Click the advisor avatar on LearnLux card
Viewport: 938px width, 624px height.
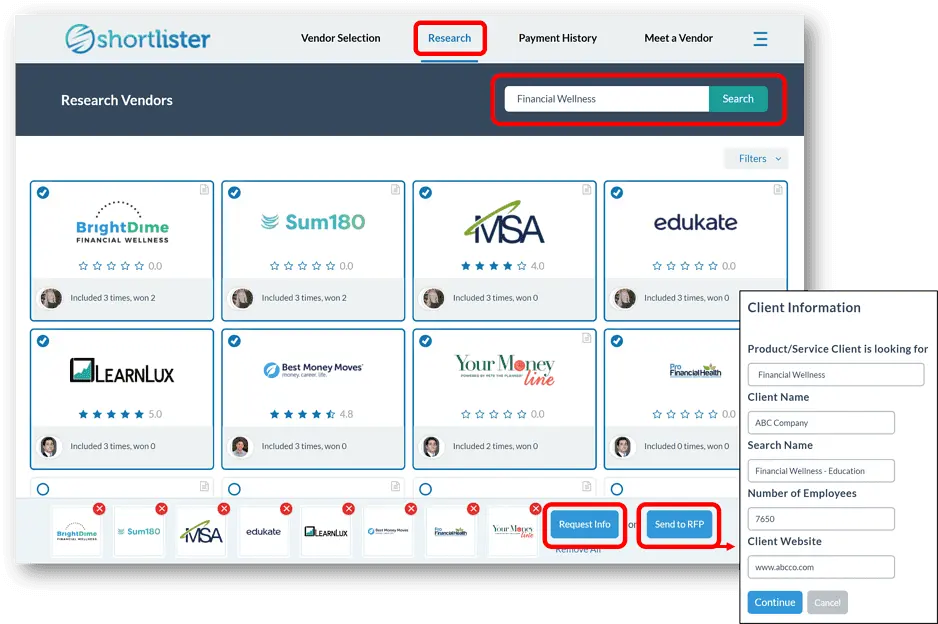(x=49, y=446)
